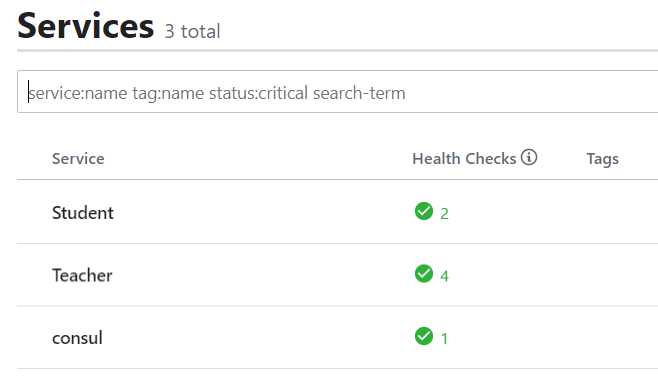Click Student's passing checks count 2

pos(444,214)
